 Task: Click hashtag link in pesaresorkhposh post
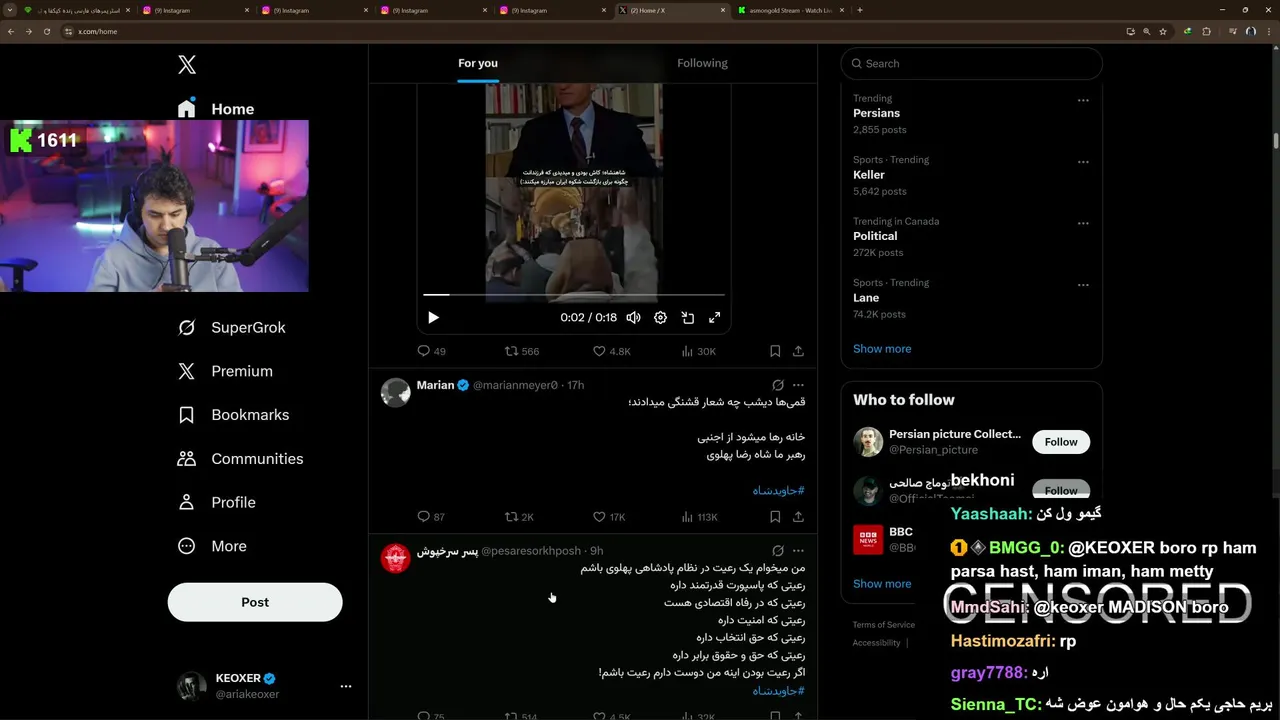(x=779, y=691)
